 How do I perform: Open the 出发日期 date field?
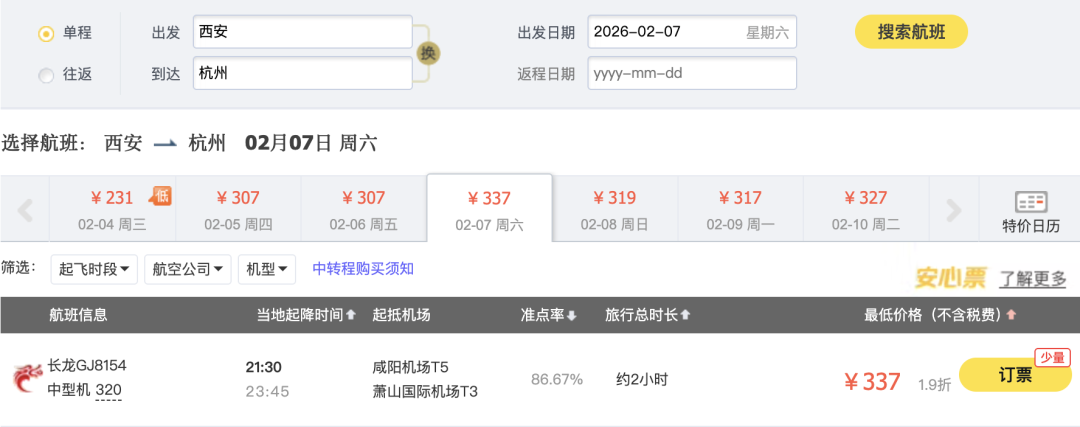(x=692, y=32)
